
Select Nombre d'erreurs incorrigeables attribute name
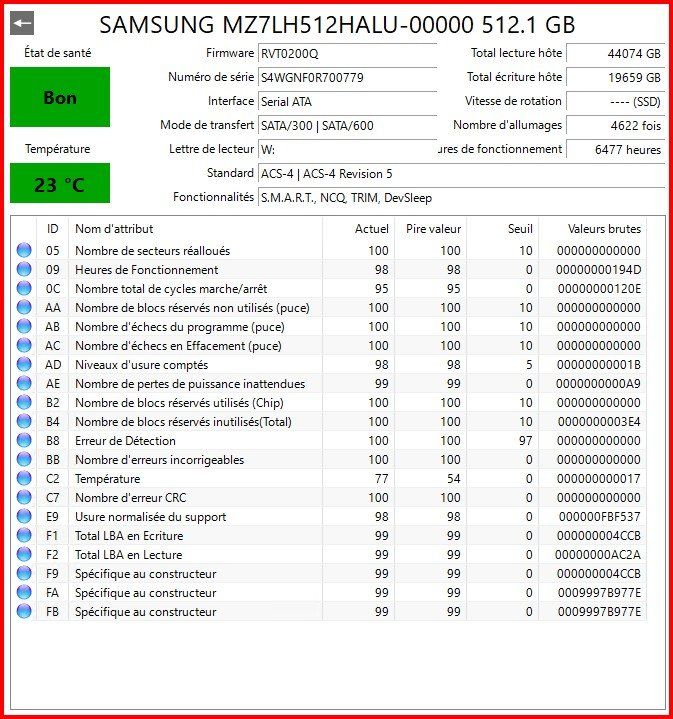[x=160, y=460]
